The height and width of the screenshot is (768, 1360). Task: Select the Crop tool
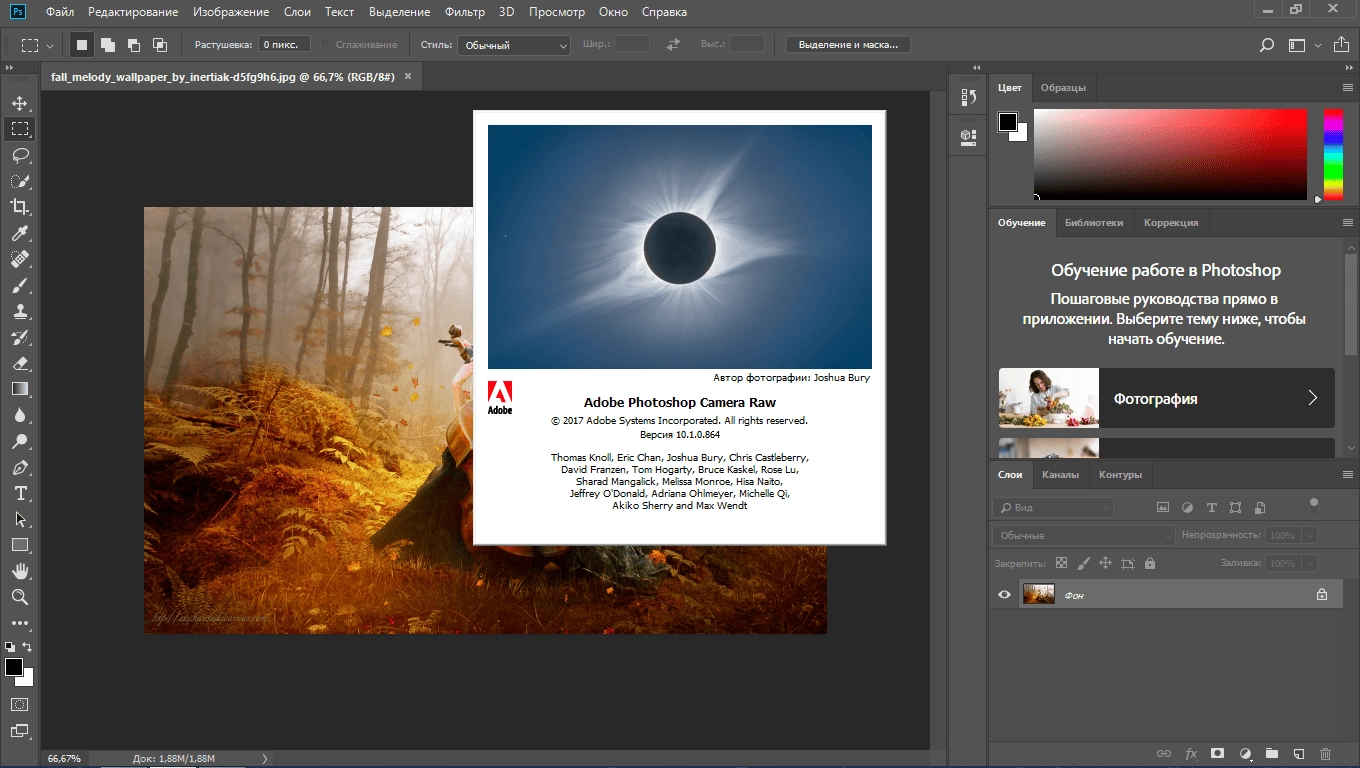tap(19, 207)
